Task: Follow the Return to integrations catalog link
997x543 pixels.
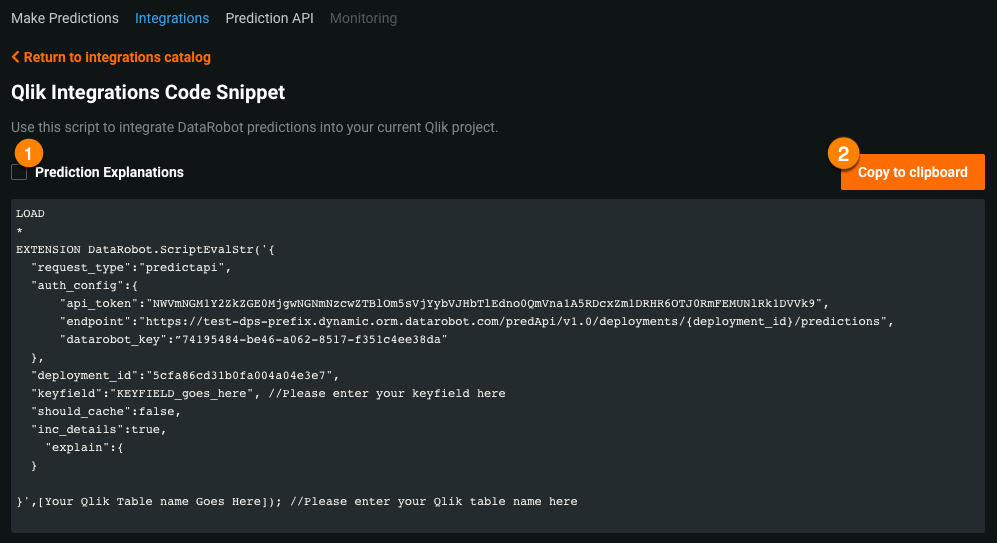Action: pos(117,58)
